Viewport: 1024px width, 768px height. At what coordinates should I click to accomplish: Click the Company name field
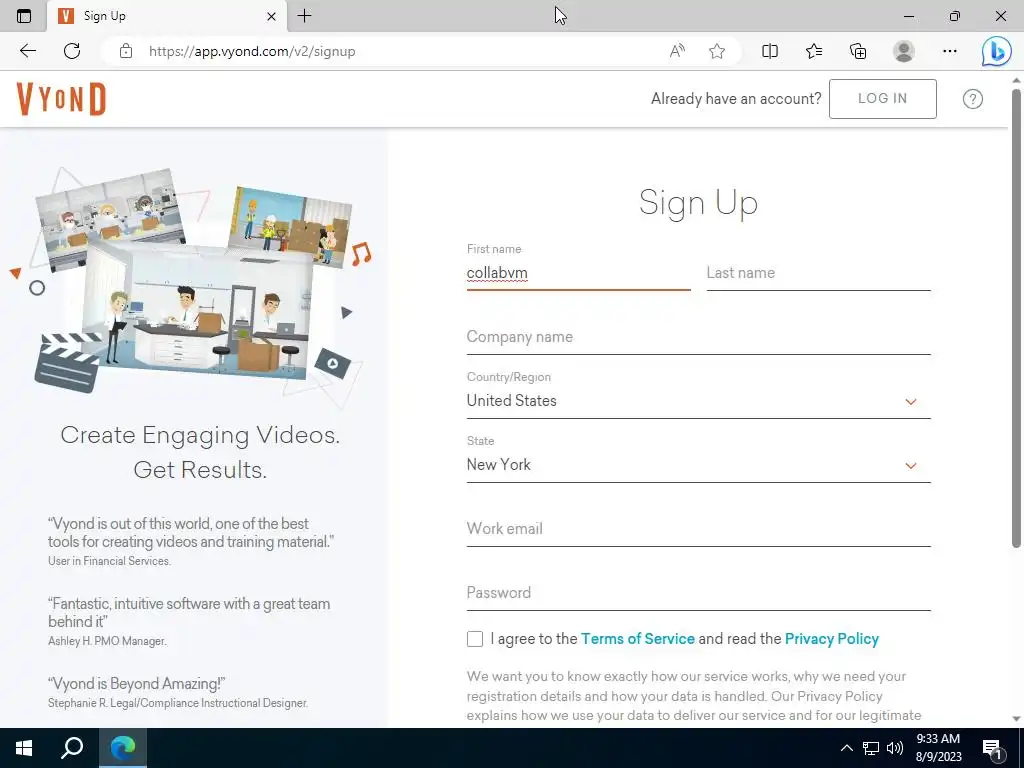[x=698, y=337]
